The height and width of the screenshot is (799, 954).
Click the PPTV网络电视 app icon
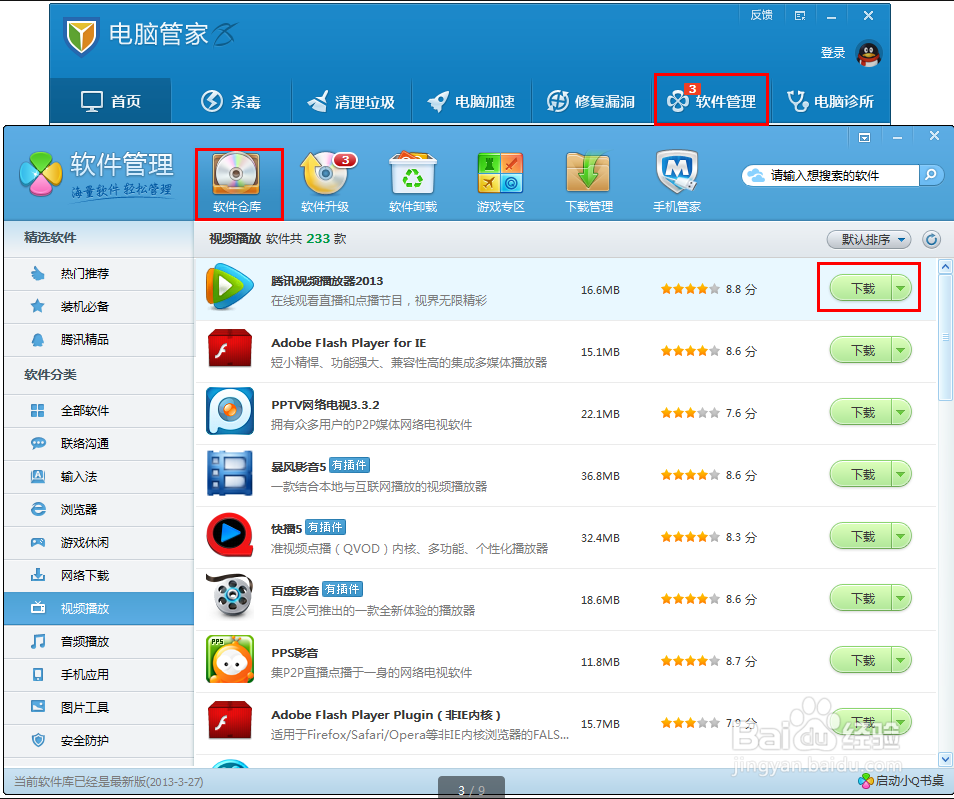(x=229, y=411)
